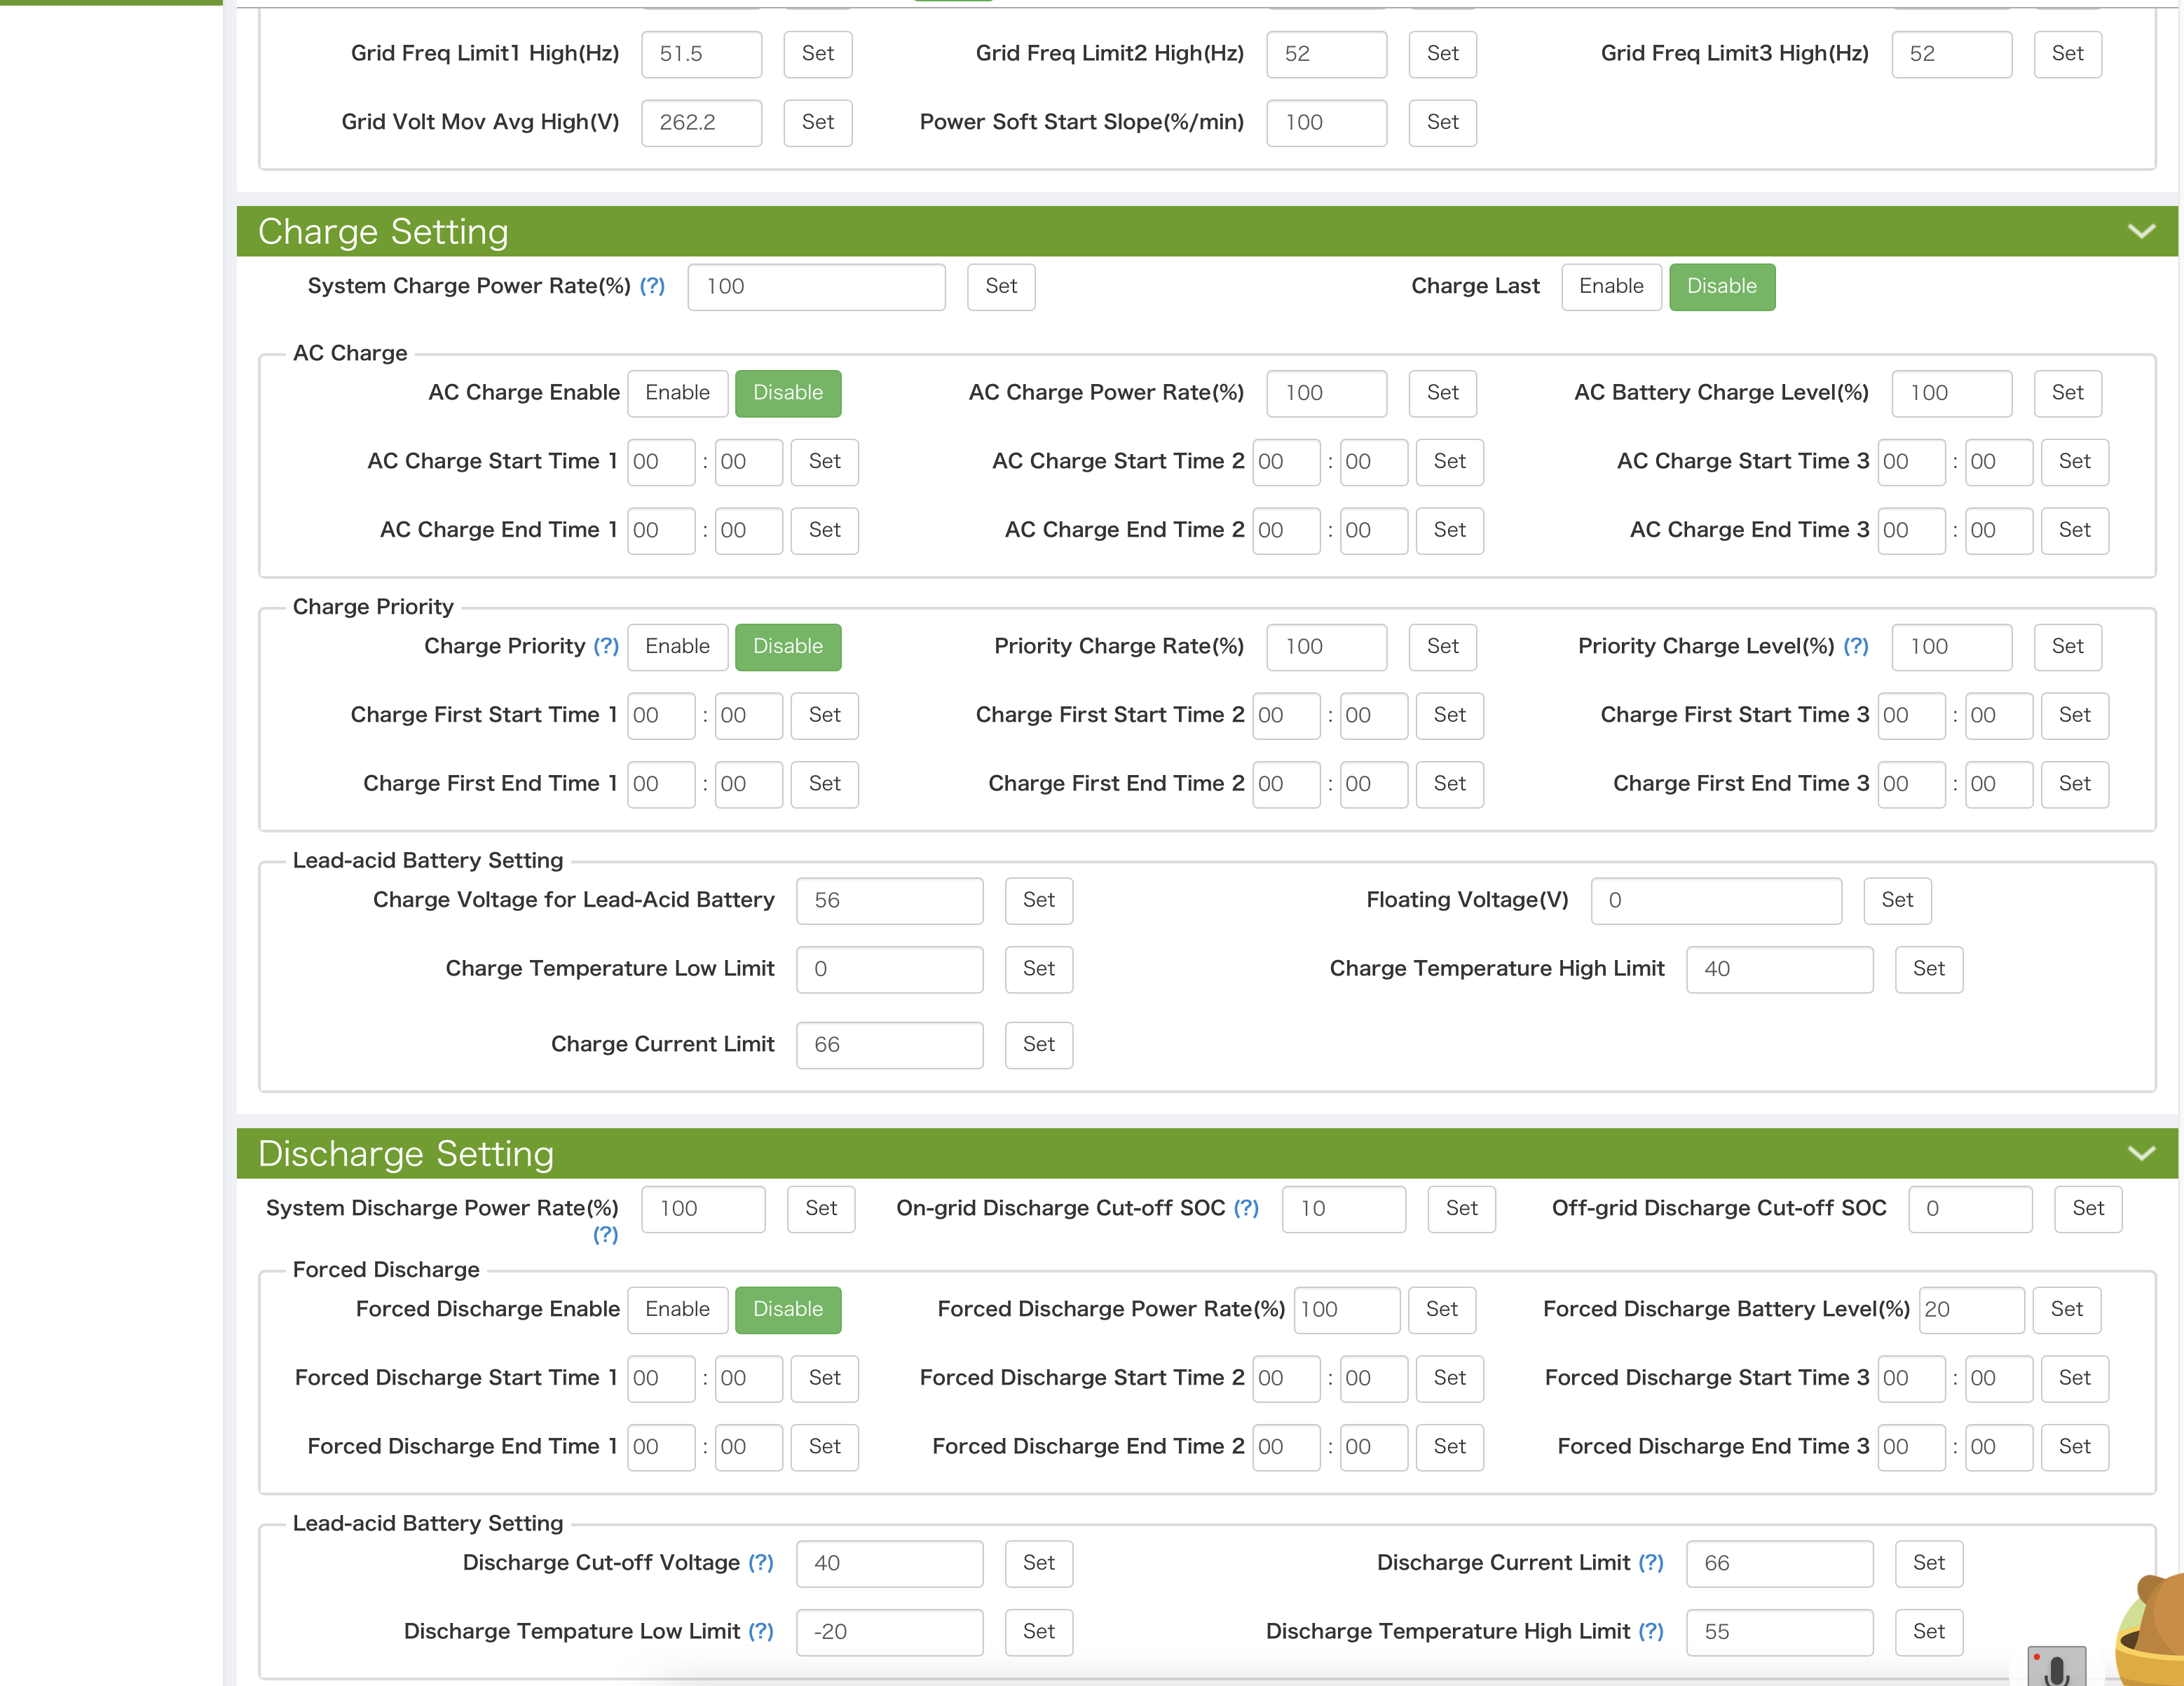The width and height of the screenshot is (2184, 1686).
Task: Collapse the Discharge Setting section
Action: tap(2141, 1153)
